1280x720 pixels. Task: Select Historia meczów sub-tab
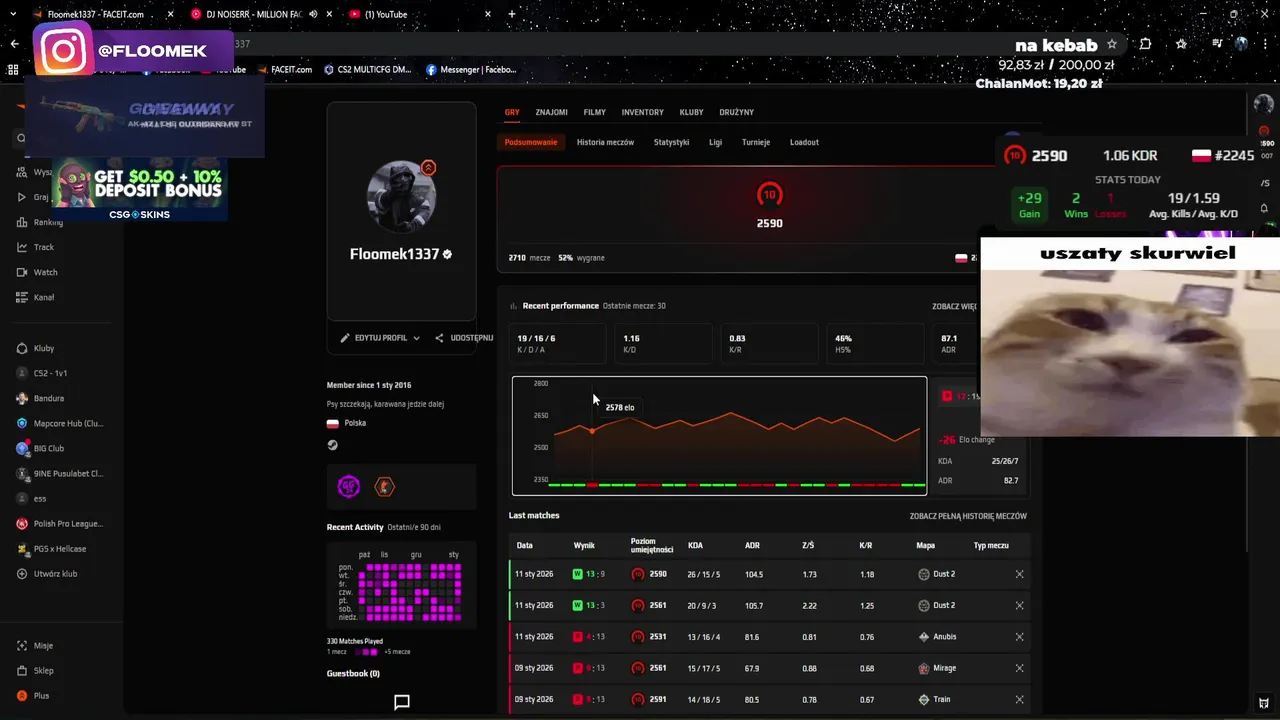point(605,142)
